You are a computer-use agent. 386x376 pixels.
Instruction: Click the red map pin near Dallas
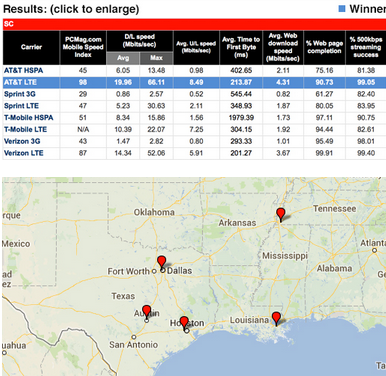point(162,262)
